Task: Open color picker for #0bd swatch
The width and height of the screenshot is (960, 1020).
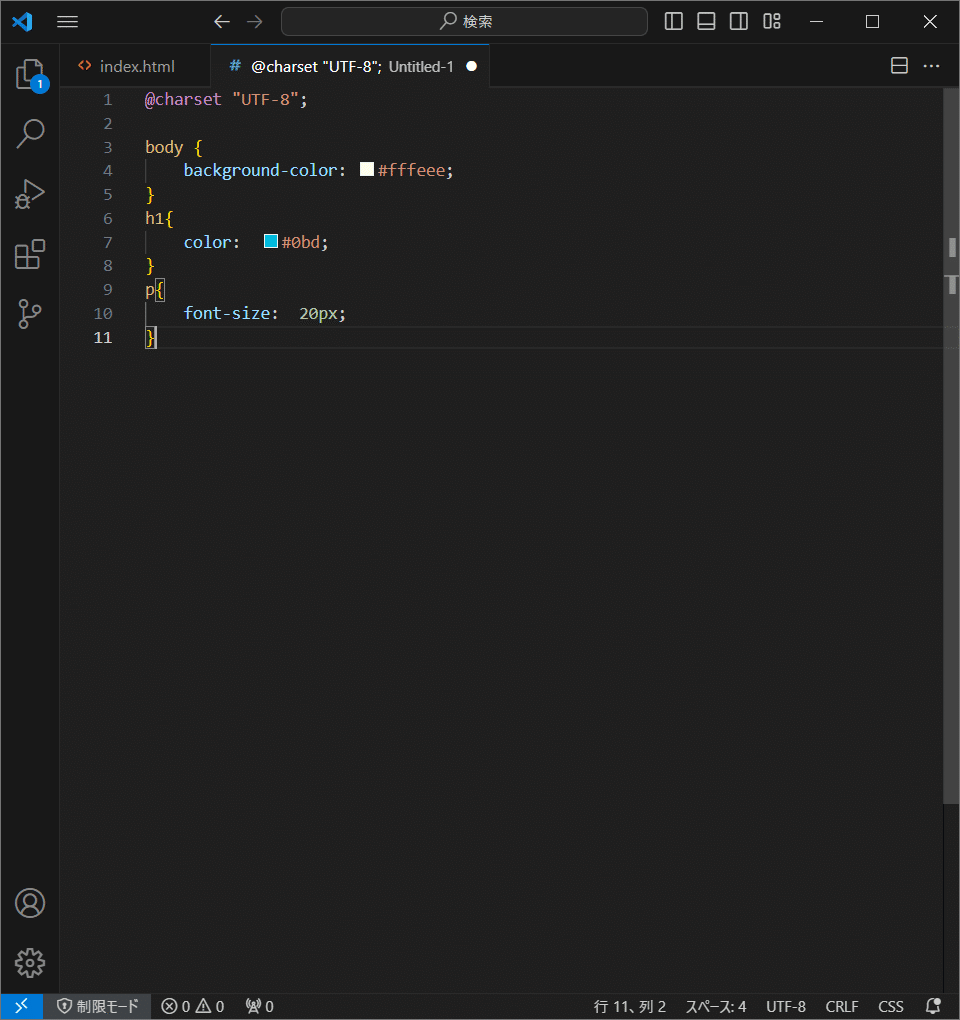Action: [271, 241]
